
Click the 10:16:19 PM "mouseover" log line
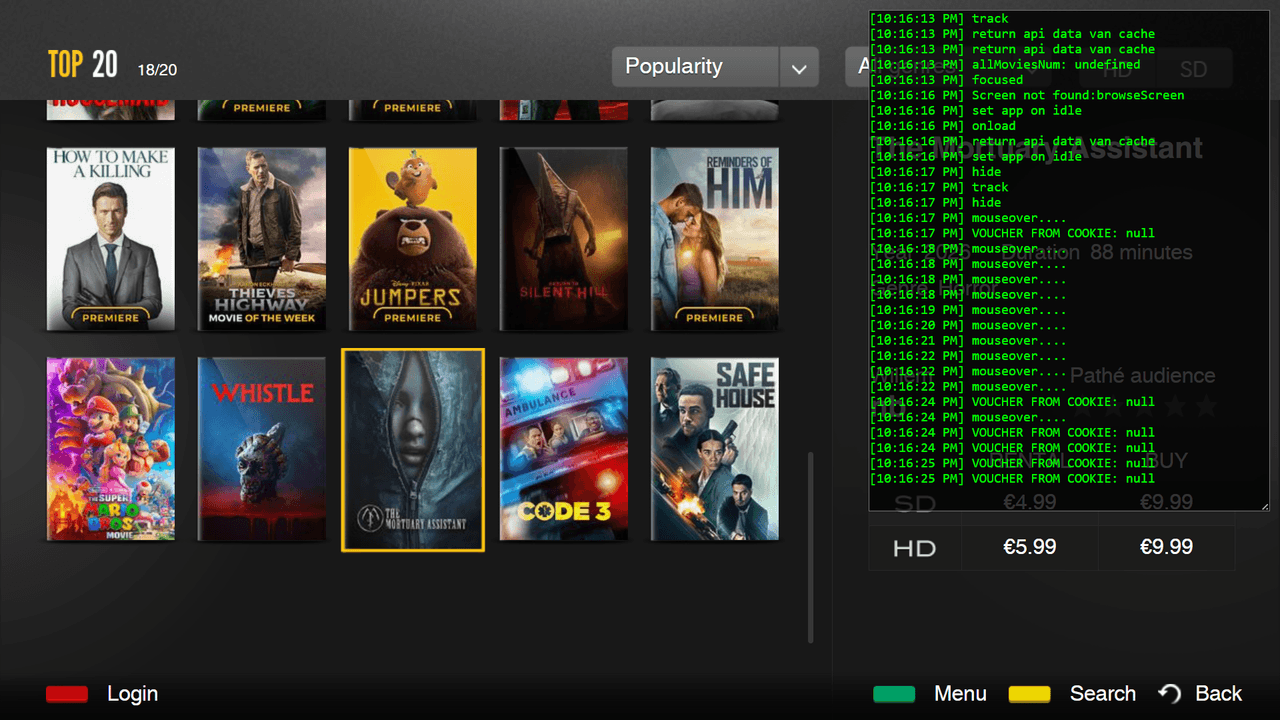click(x=968, y=310)
